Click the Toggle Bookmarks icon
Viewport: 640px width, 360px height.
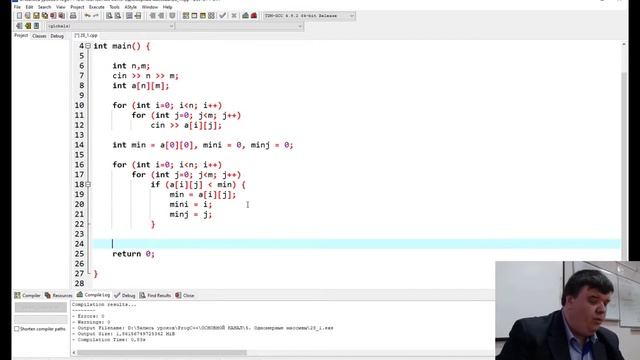(28, 26)
